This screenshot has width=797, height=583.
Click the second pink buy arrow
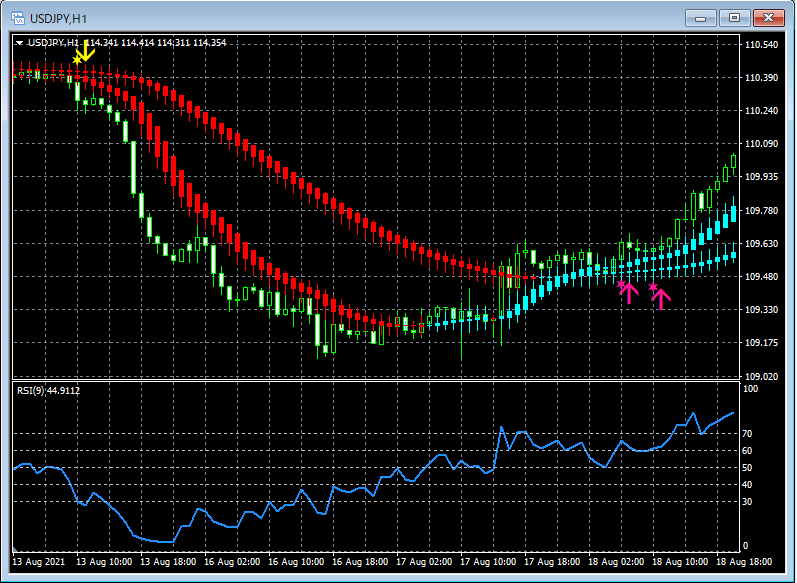coord(661,299)
